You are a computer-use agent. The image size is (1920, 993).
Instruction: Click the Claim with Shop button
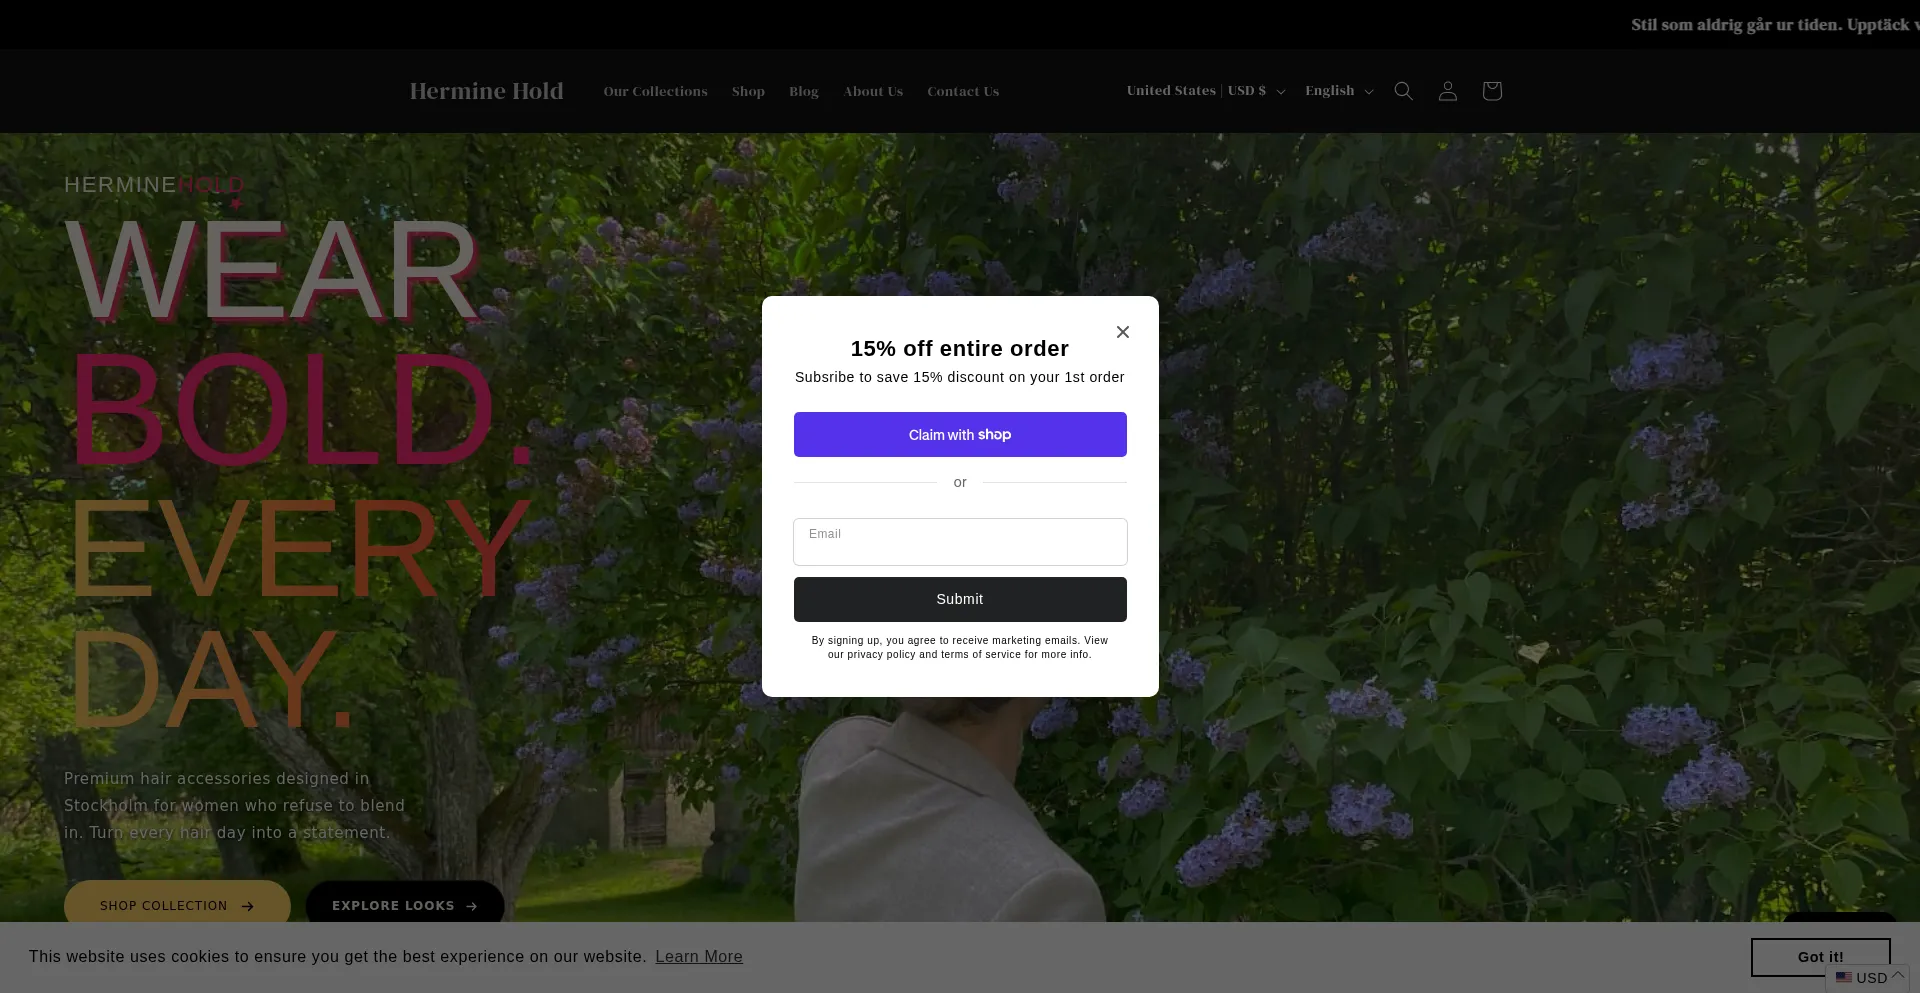960,435
